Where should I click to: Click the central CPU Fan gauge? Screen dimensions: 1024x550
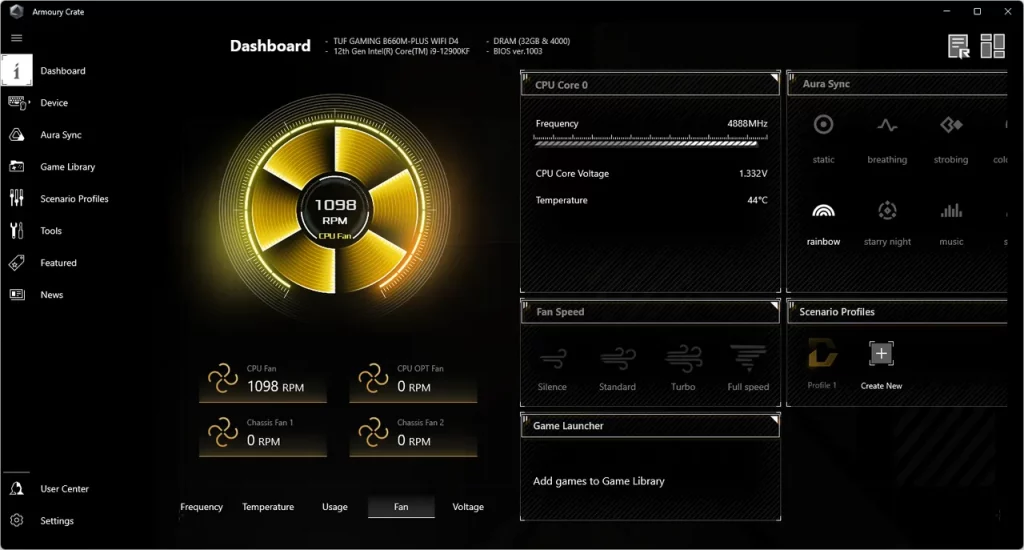335,210
